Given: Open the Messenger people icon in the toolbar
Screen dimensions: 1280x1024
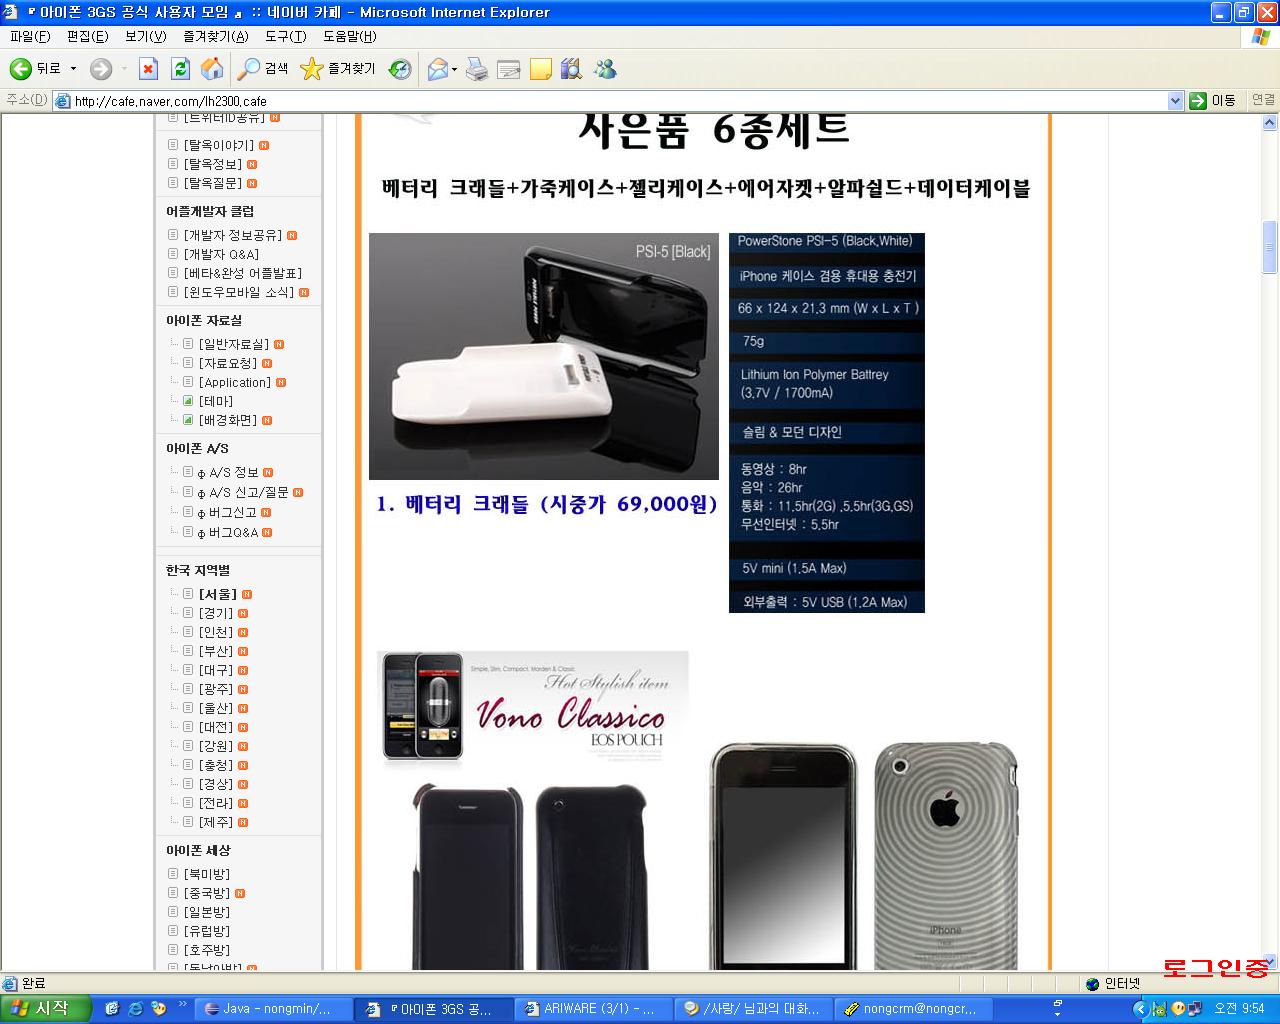Looking at the screenshot, I should click(x=604, y=69).
